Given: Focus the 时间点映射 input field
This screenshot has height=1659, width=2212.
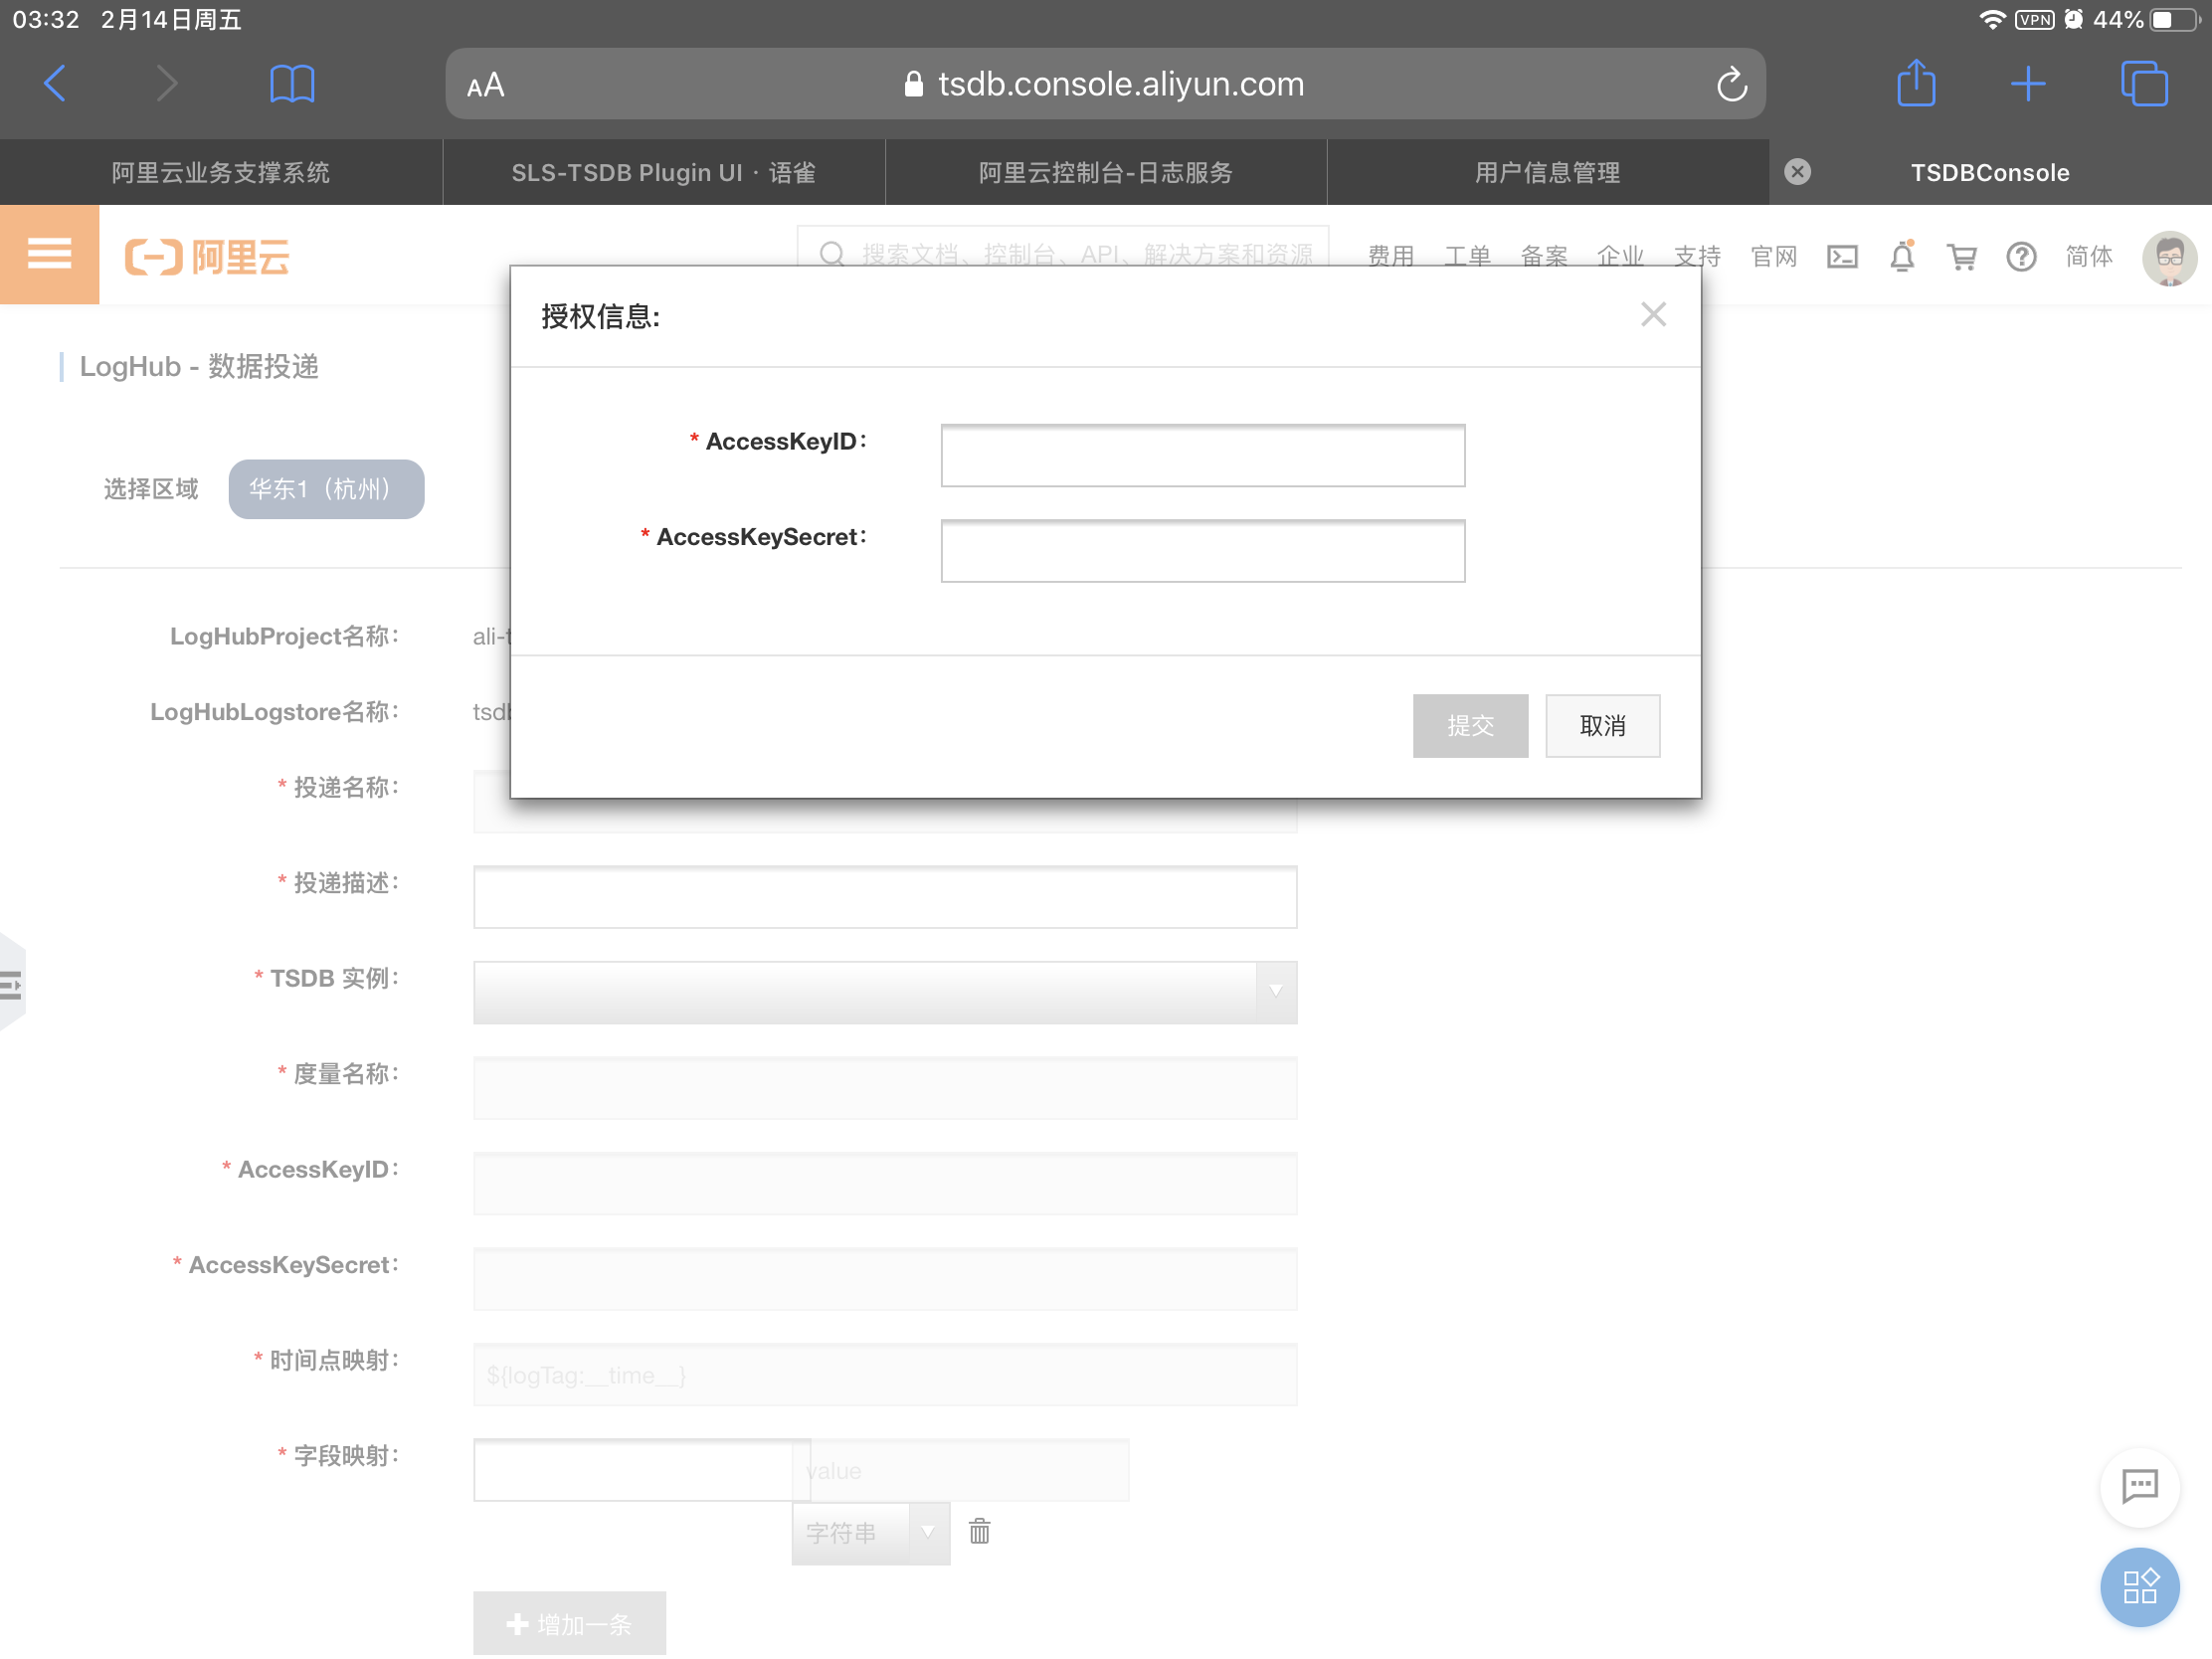Looking at the screenshot, I should (885, 1374).
